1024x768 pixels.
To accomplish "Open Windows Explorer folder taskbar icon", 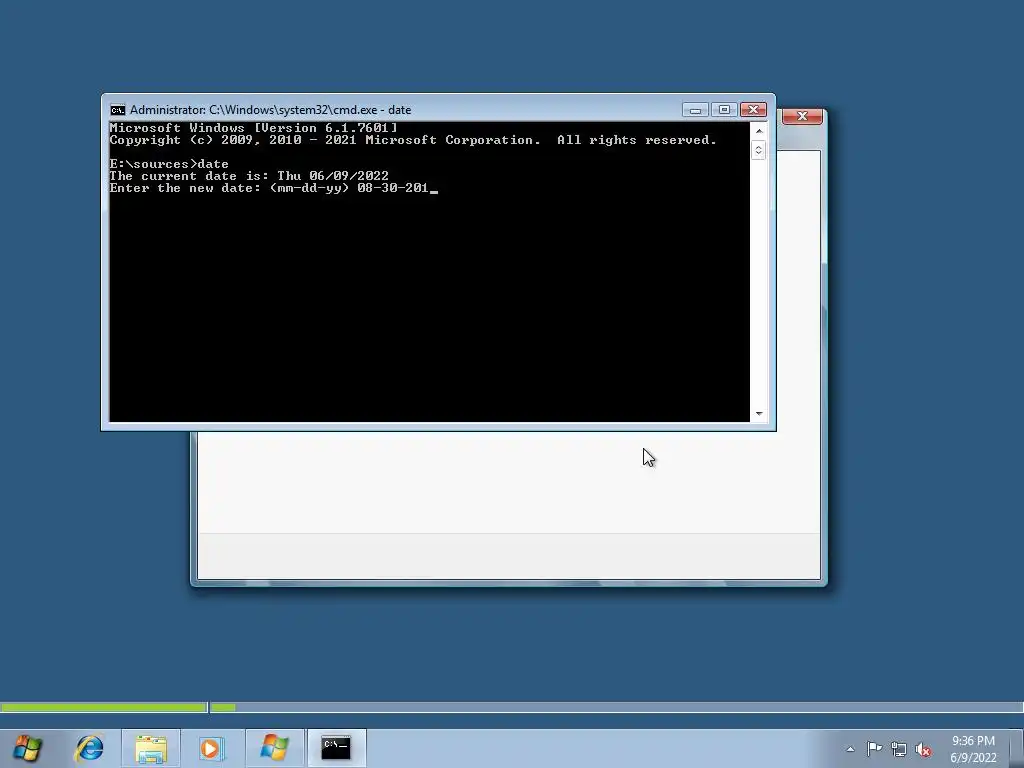I will click(x=151, y=748).
